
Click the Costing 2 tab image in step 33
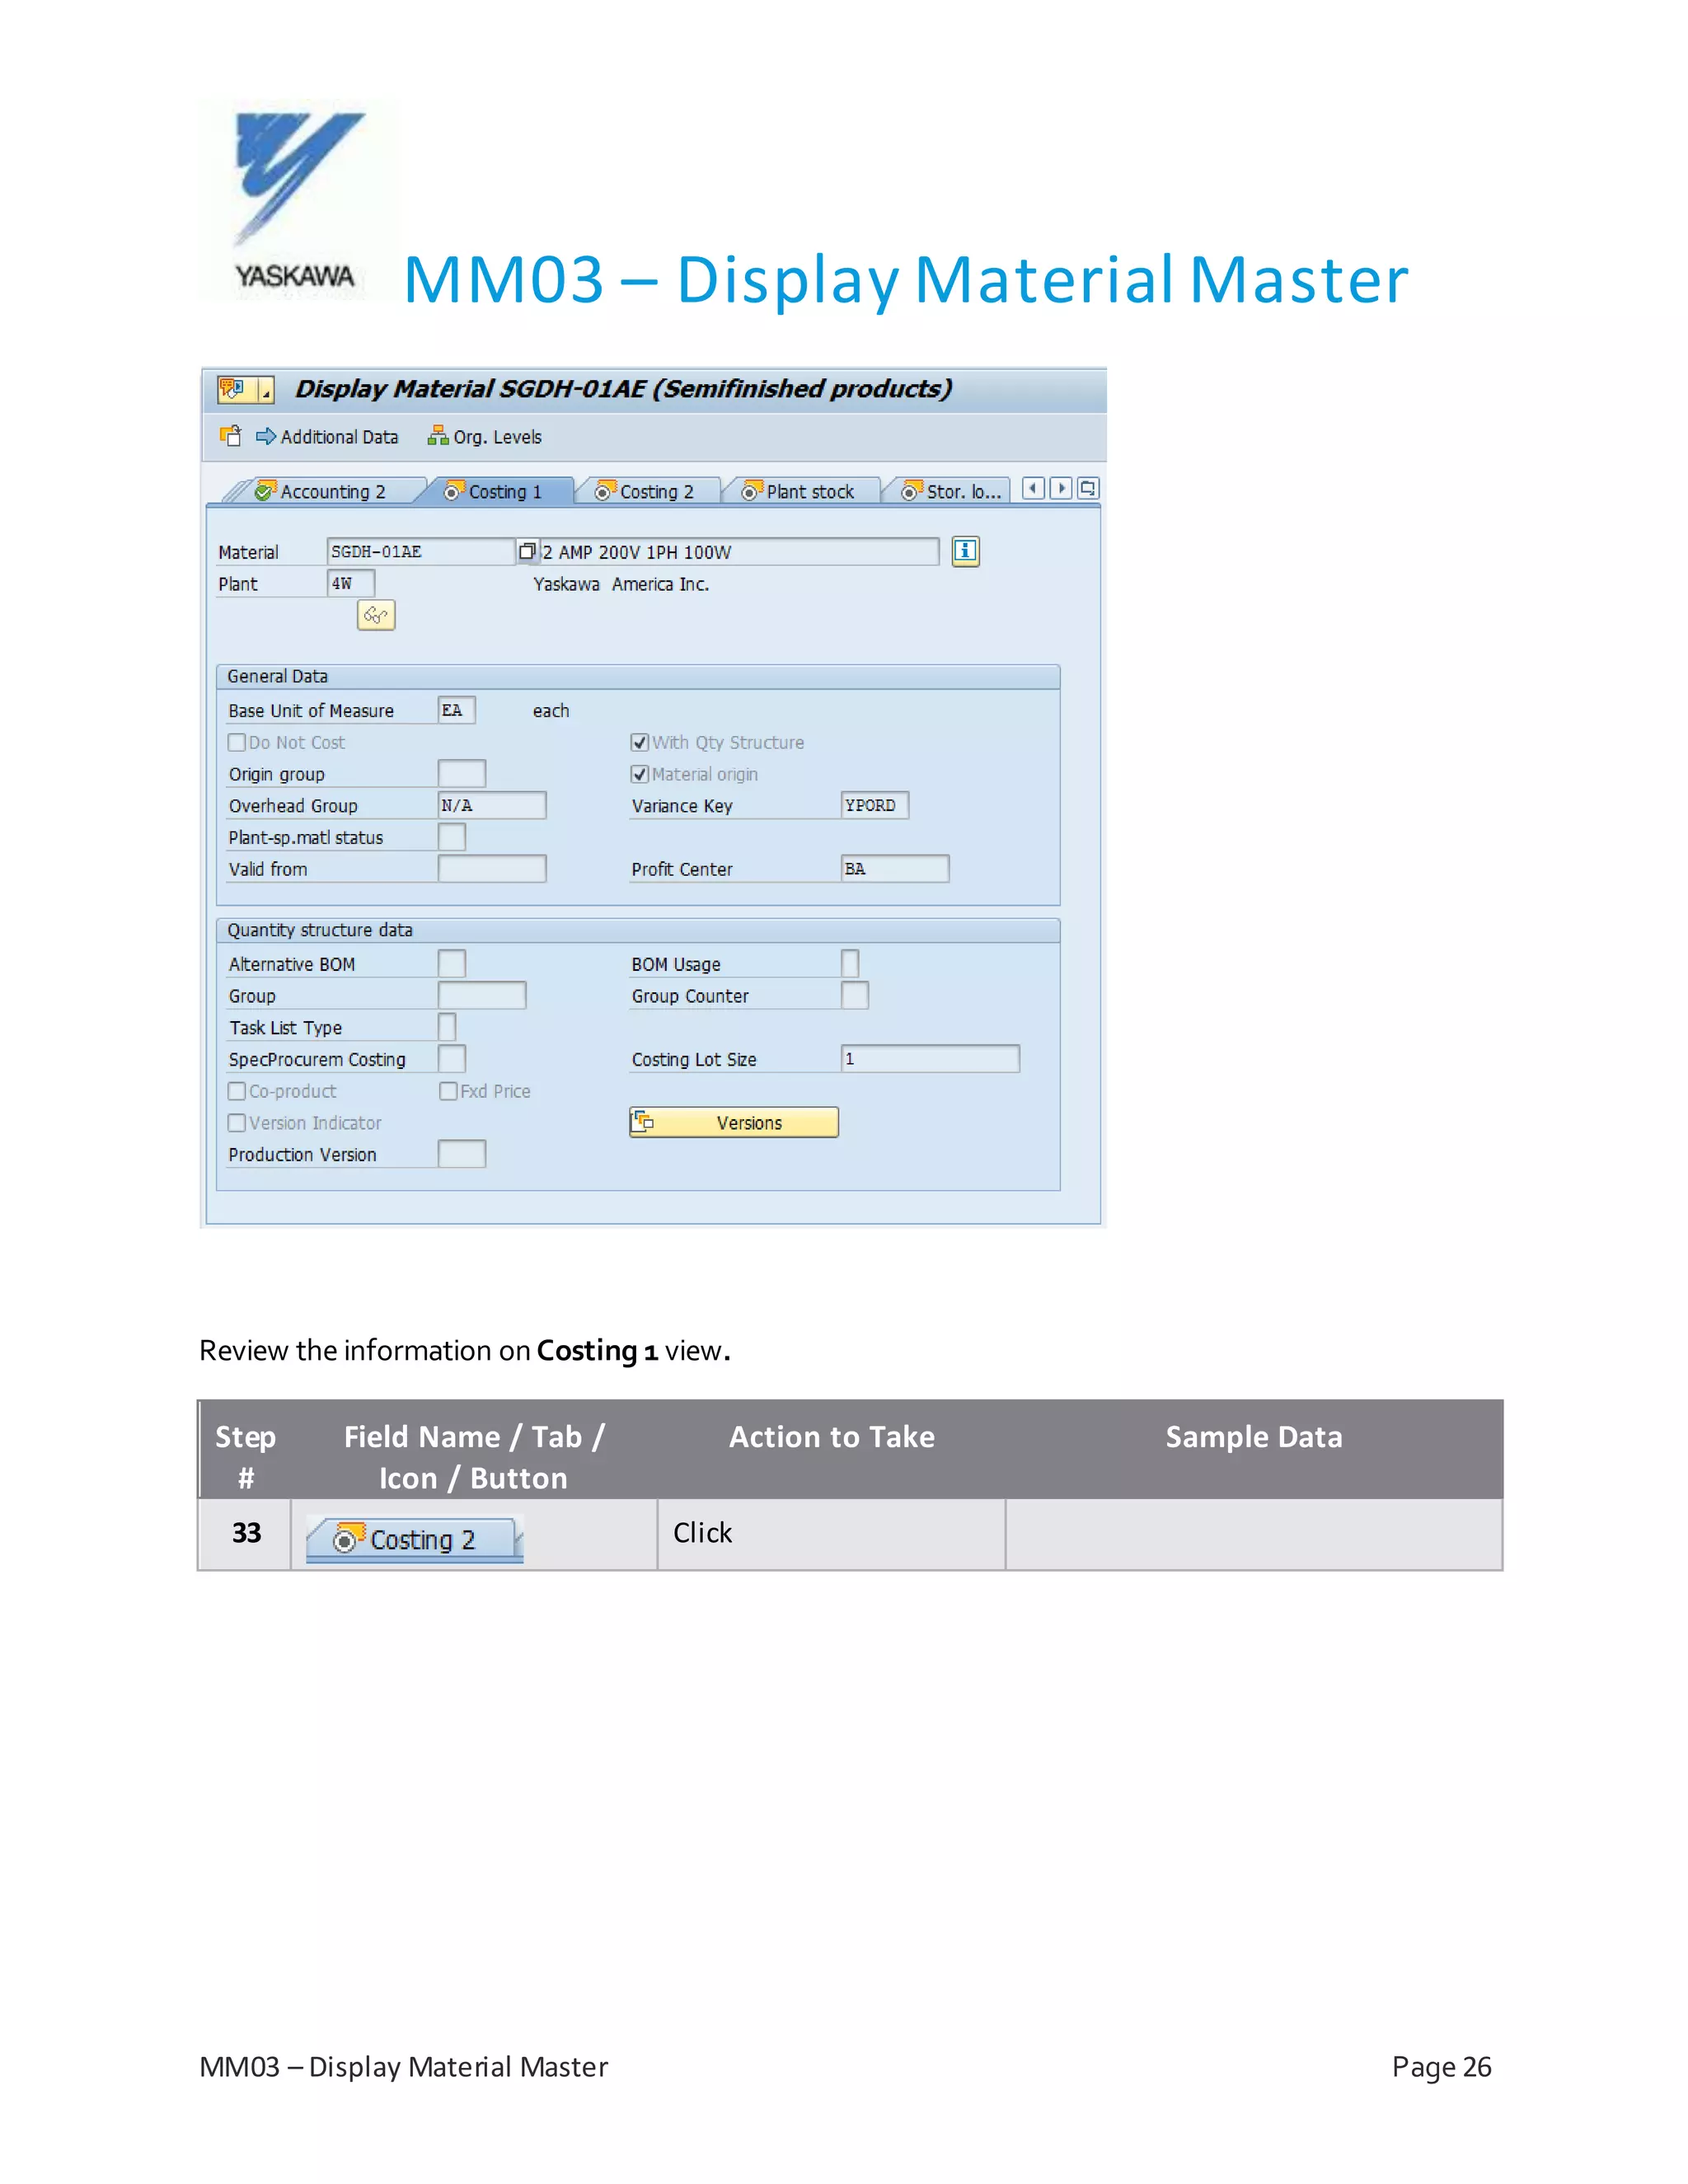coord(414,1539)
